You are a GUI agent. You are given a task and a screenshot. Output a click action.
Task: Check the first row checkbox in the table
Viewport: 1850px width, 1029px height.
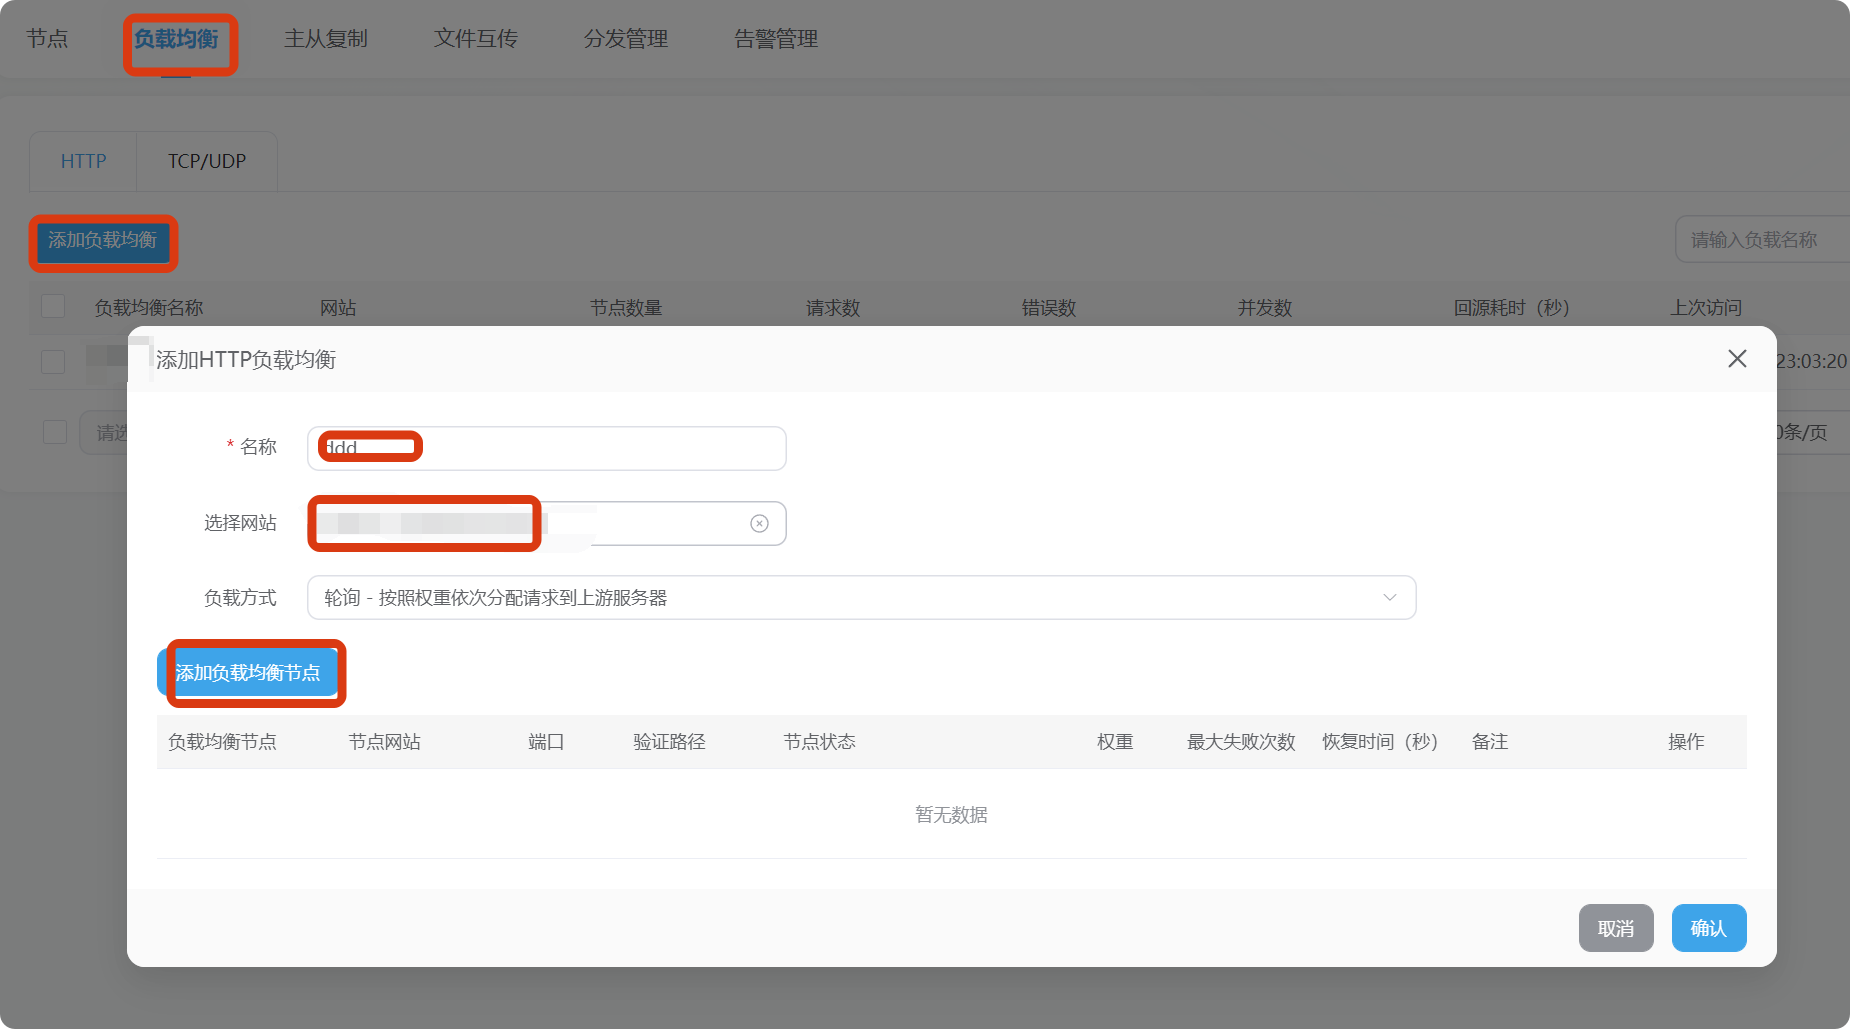click(53, 361)
